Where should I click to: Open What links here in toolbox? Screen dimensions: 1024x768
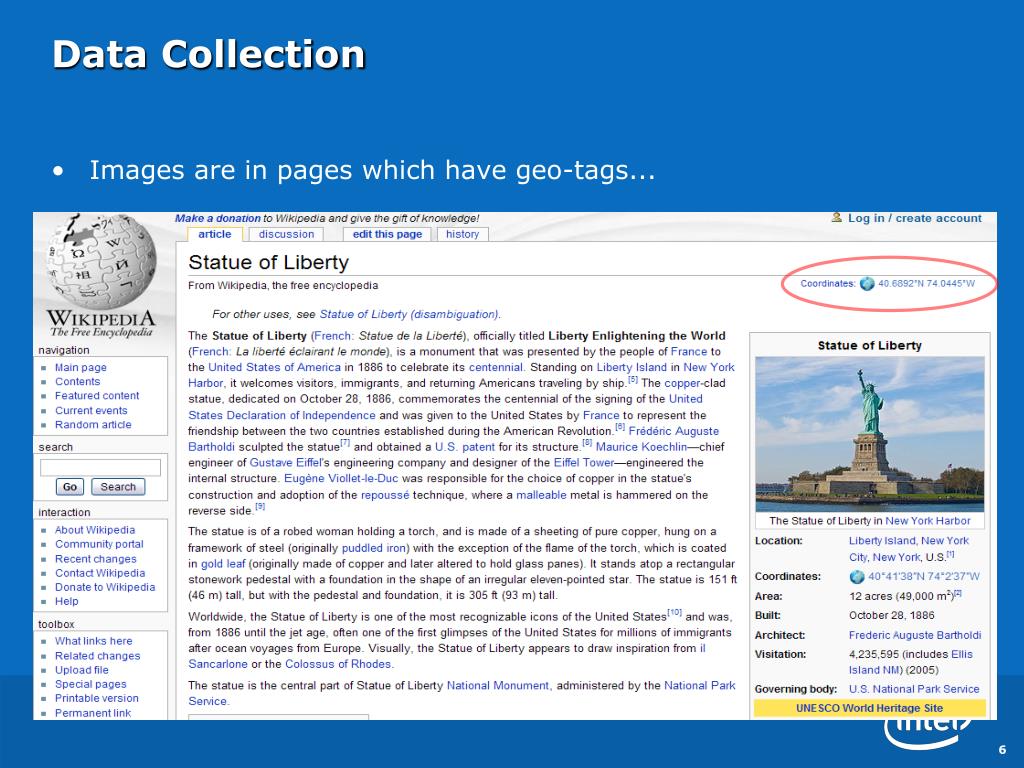[x=93, y=641]
